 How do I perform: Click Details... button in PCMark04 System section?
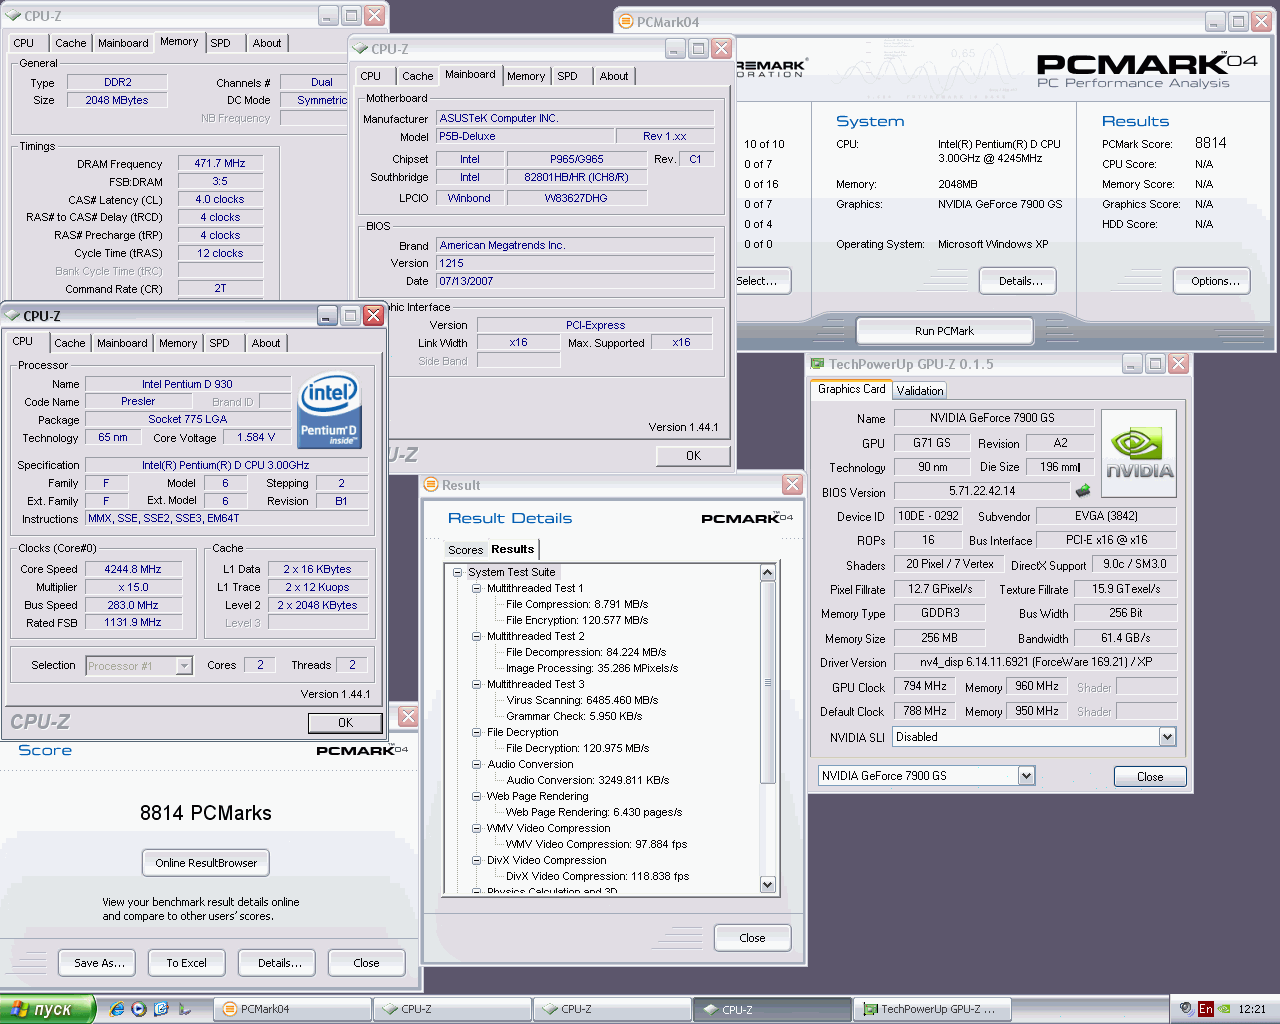tap(1020, 281)
